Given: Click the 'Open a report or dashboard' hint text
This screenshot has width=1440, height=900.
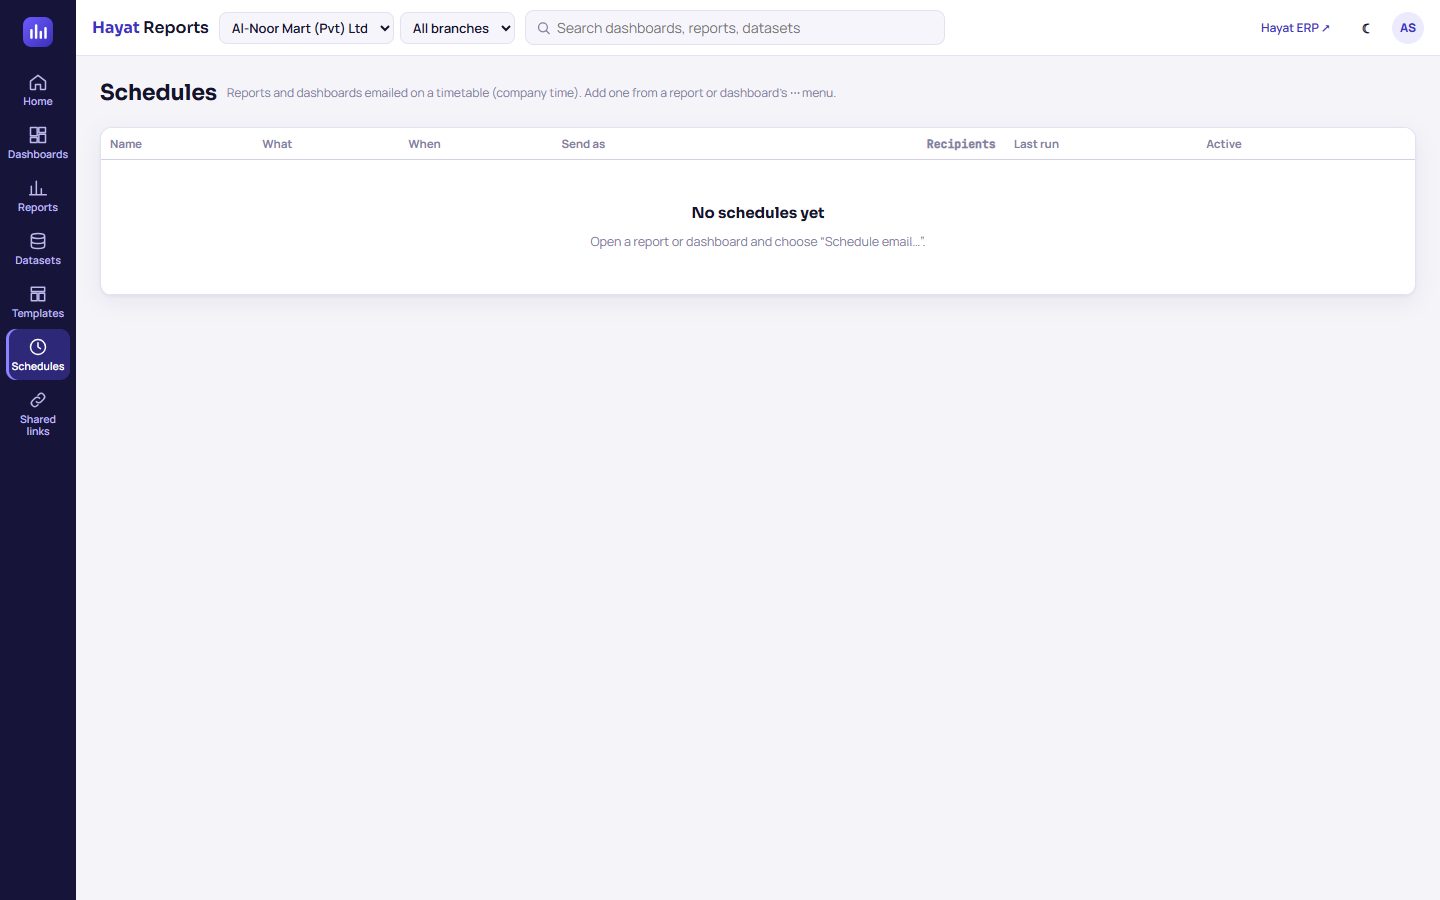Looking at the screenshot, I should [758, 242].
